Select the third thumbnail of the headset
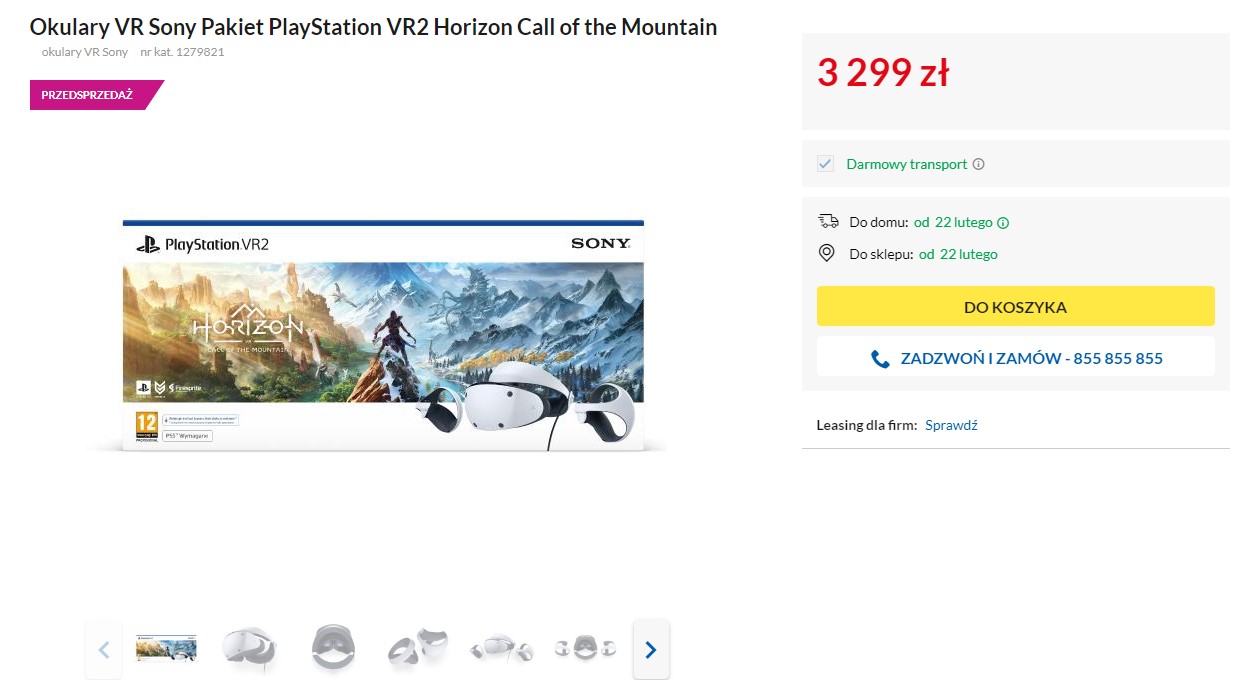This screenshot has width=1241, height=680. [332, 649]
